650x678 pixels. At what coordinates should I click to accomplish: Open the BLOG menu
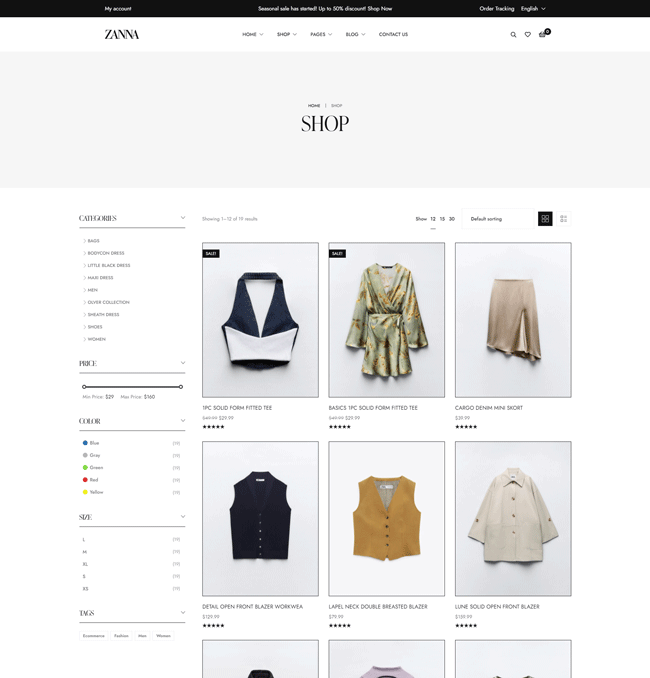tap(355, 35)
